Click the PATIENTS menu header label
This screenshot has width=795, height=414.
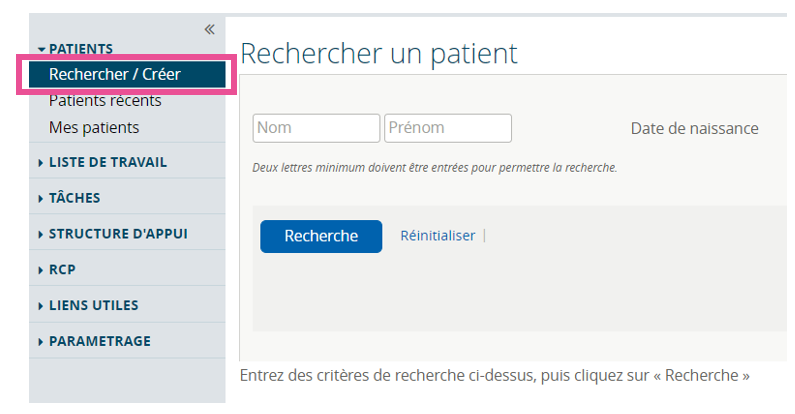coord(81,48)
